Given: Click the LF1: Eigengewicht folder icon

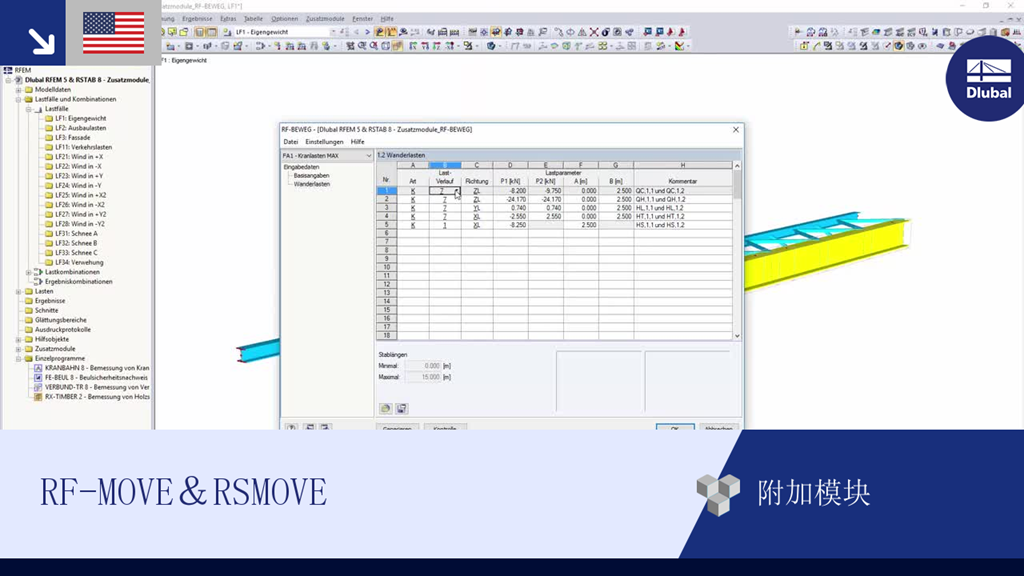Looking at the screenshot, I should 49,118.
